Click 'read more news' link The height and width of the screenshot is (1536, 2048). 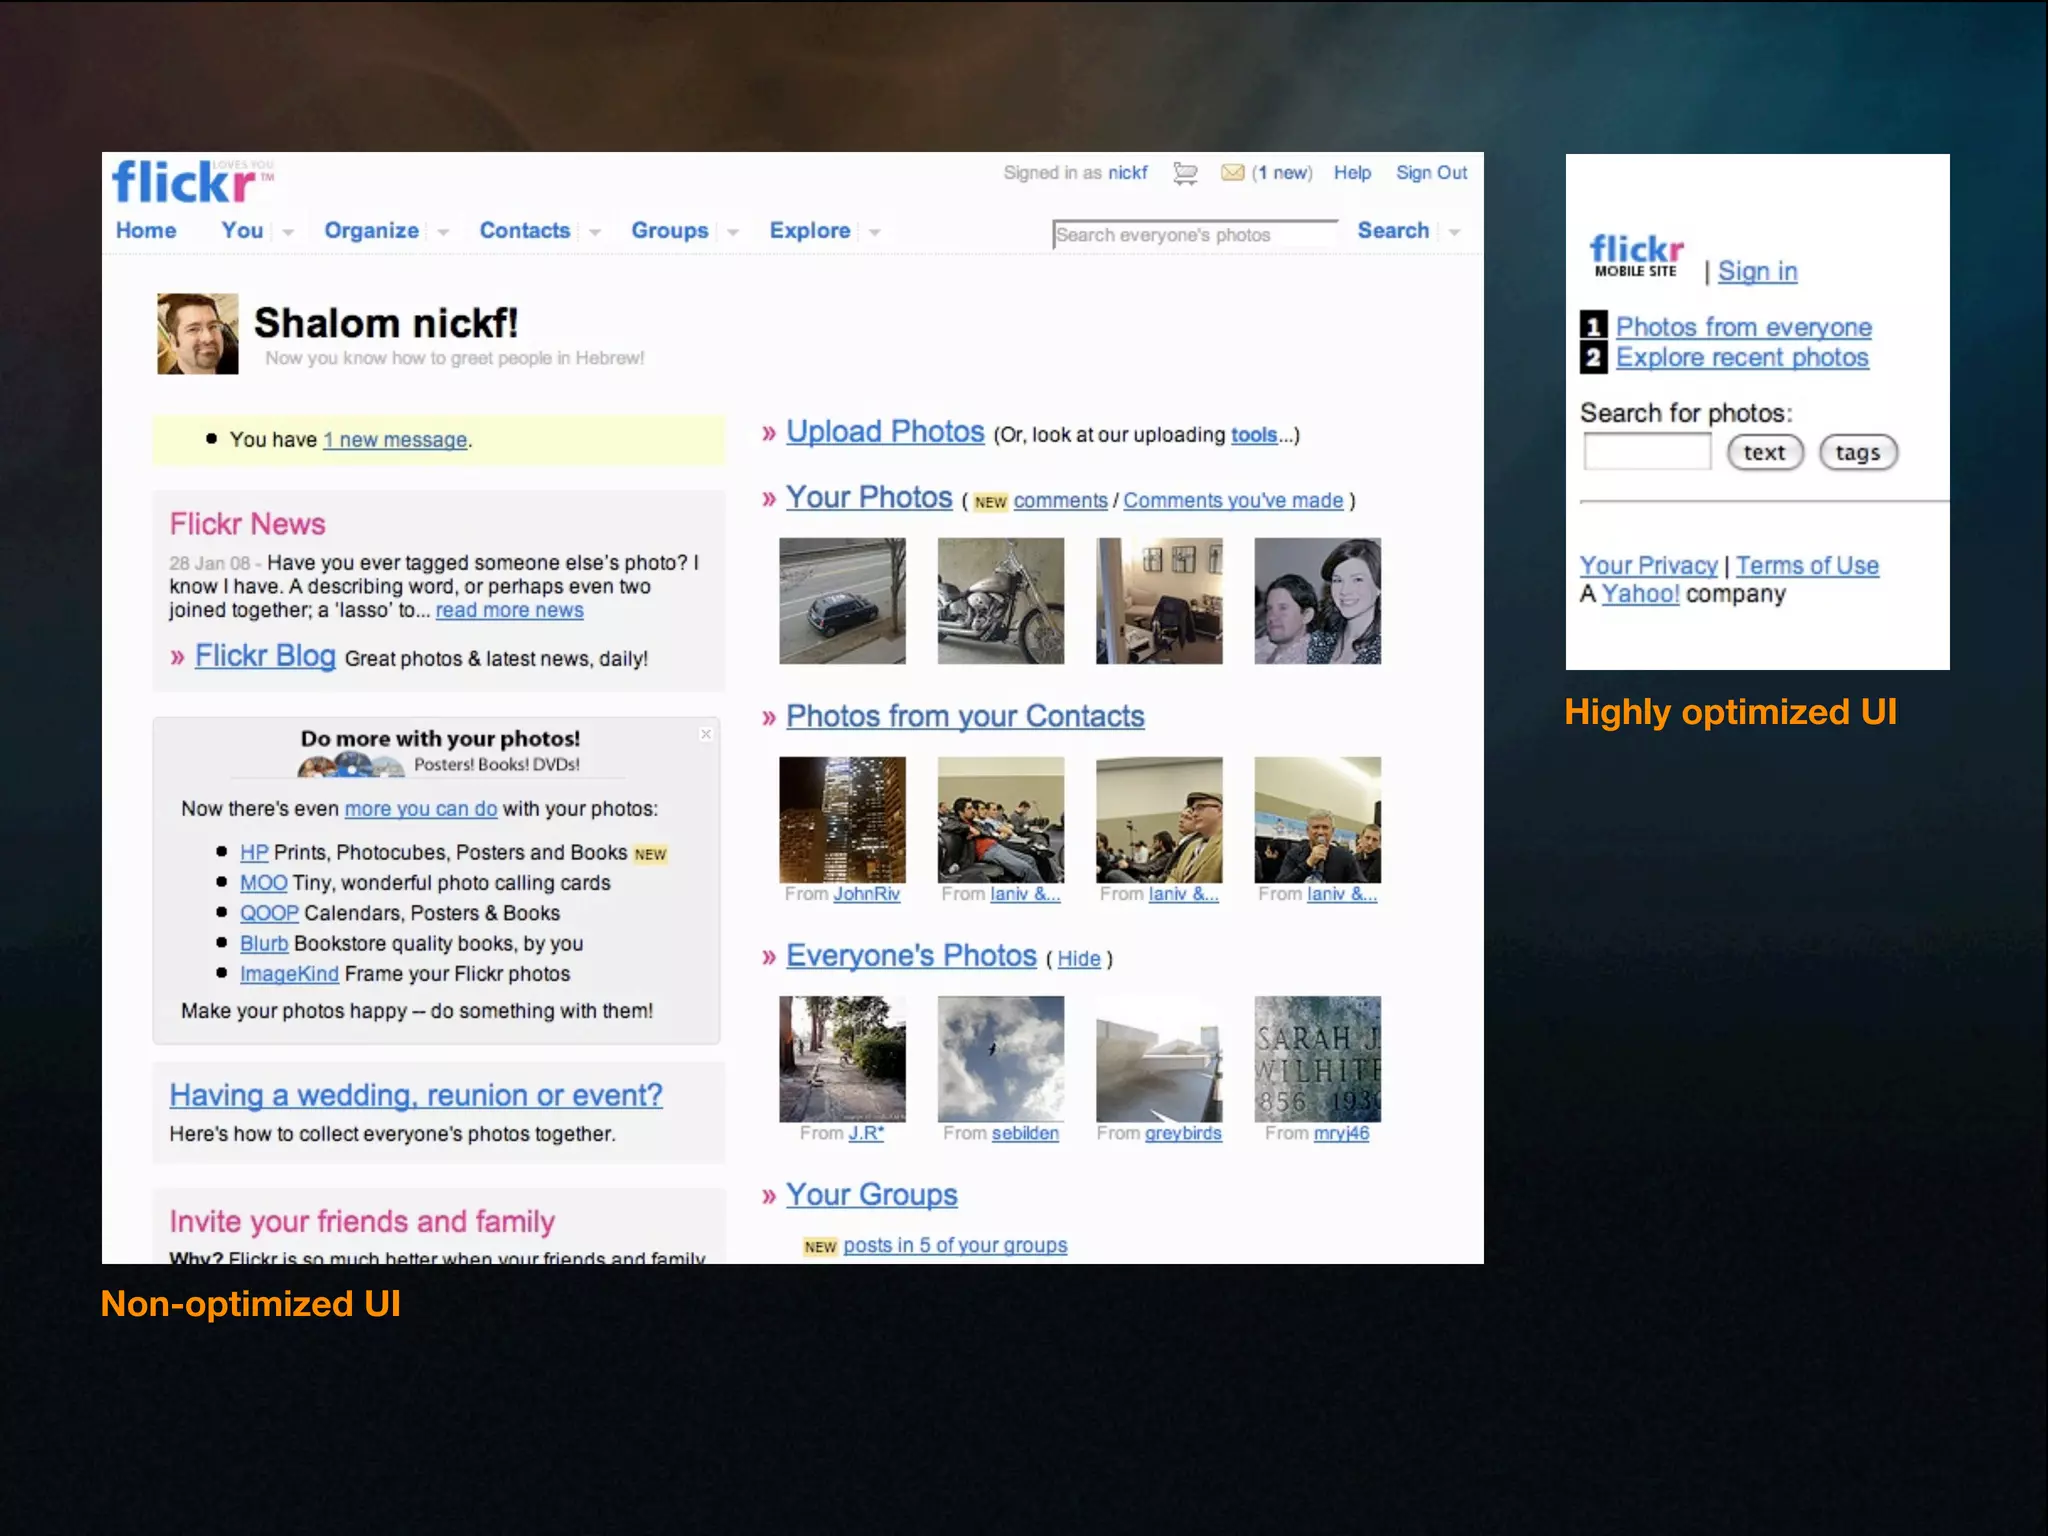click(x=509, y=610)
